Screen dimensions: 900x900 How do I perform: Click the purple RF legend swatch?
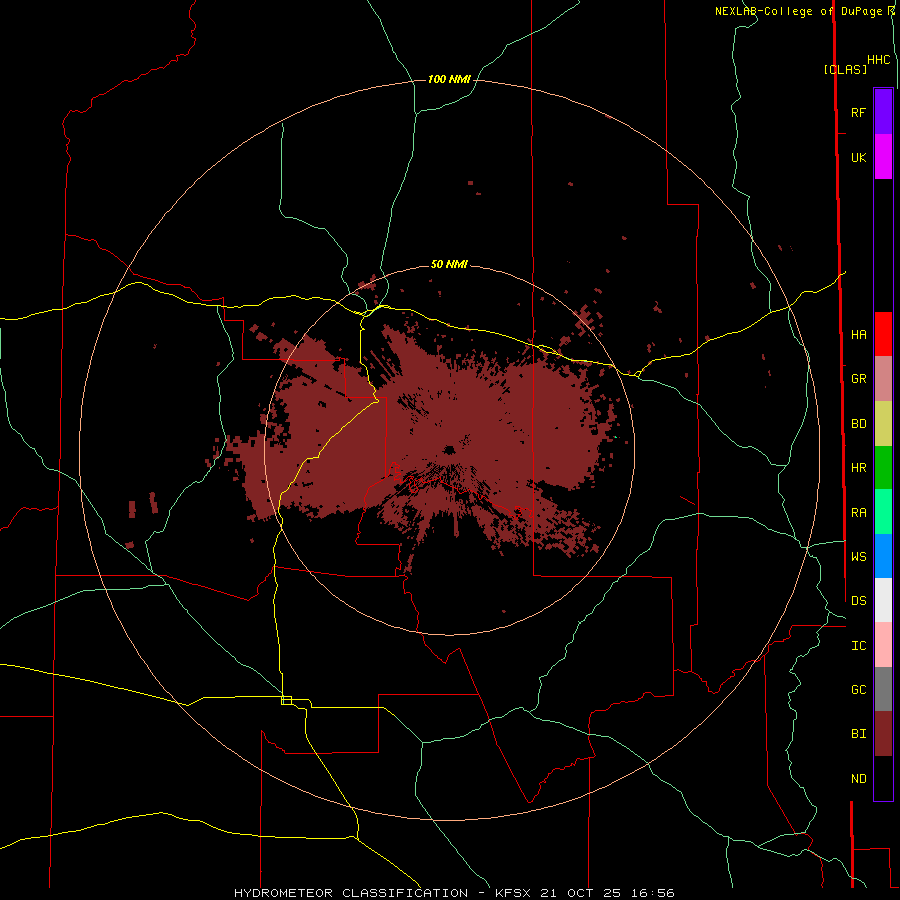pyautogui.click(x=883, y=112)
